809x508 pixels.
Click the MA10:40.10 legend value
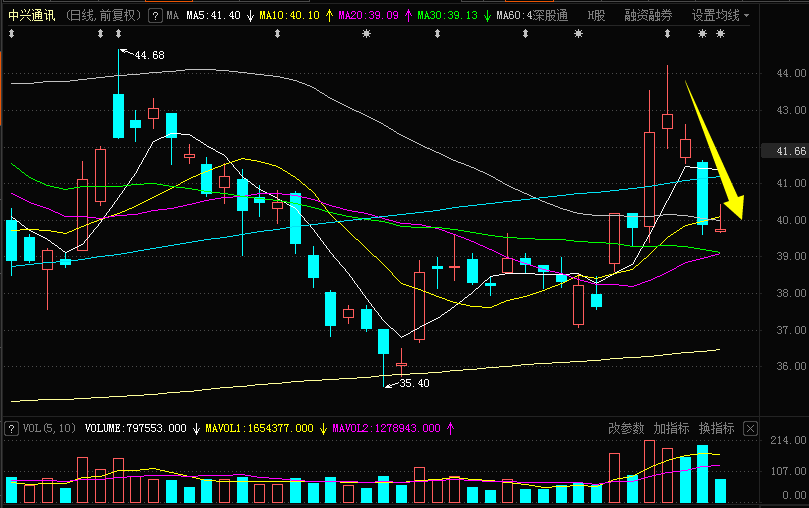point(289,15)
